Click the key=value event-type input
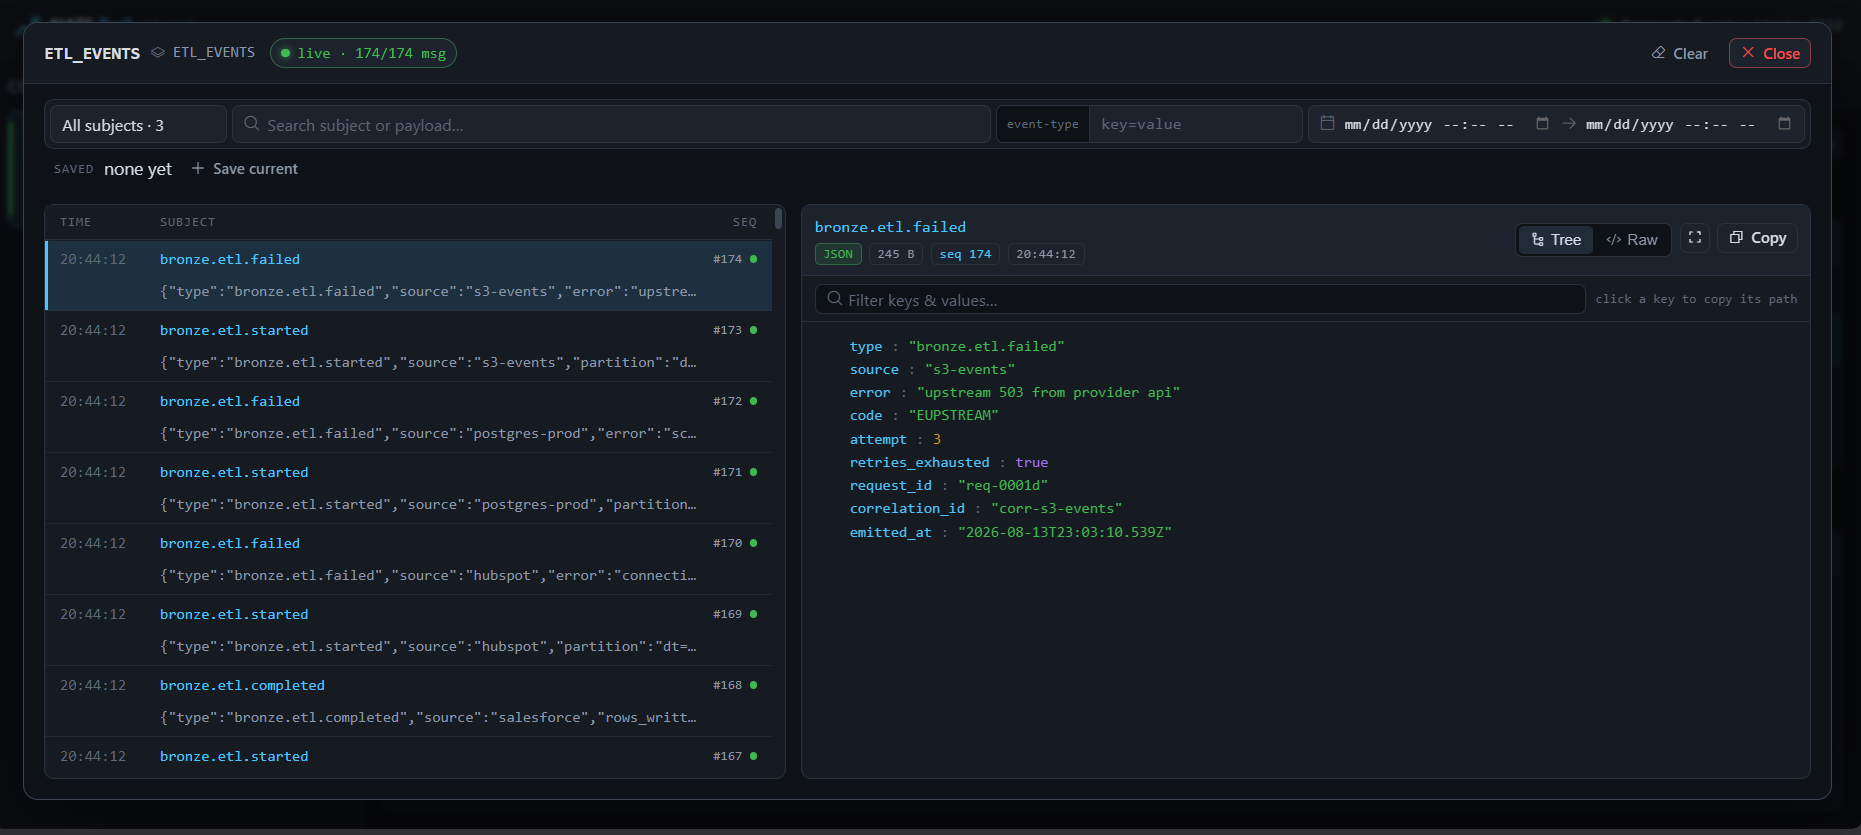Viewport: 1861px width, 835px height. coord(1195,124)
